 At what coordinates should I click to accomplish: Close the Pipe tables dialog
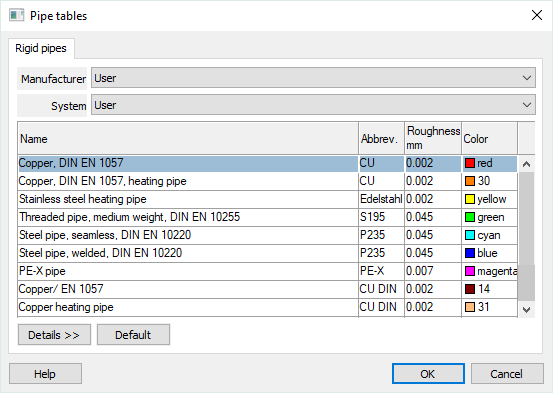coord(537,15)
